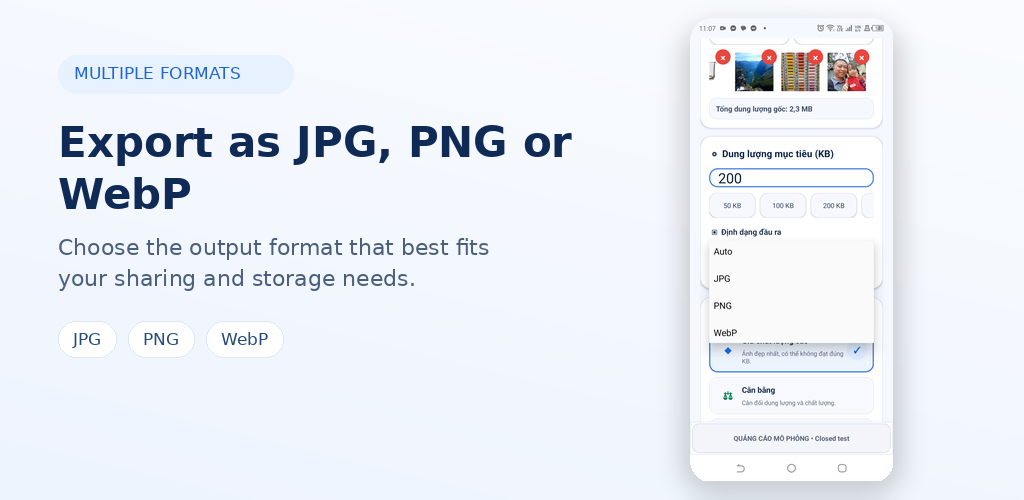The height and width of the screenshot is (500, 1024).
Task: Click the Choose the output format description text
Action: pyautogui.click(x=274, y=263)
